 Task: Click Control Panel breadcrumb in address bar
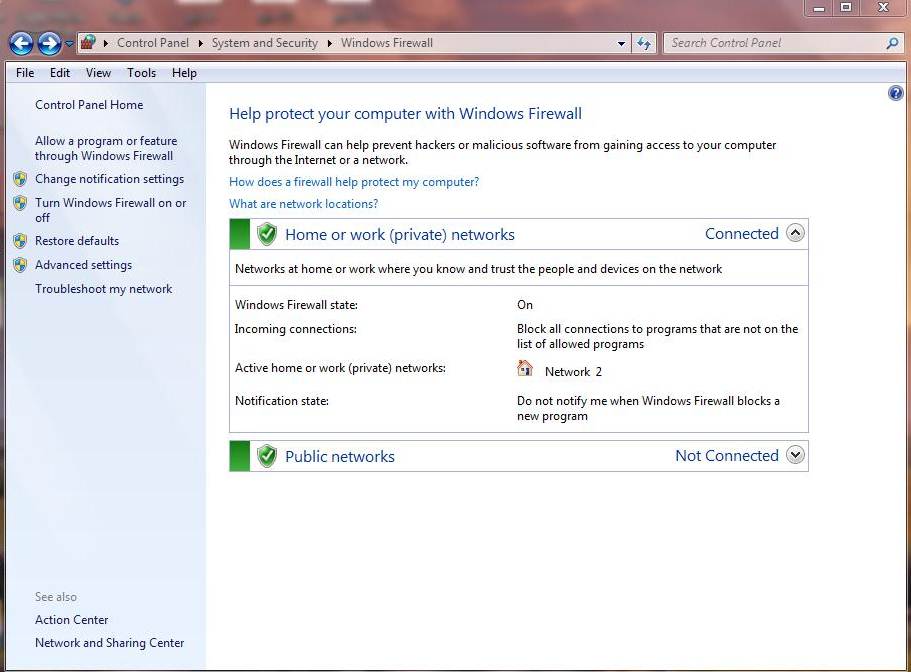coord(153,42)
